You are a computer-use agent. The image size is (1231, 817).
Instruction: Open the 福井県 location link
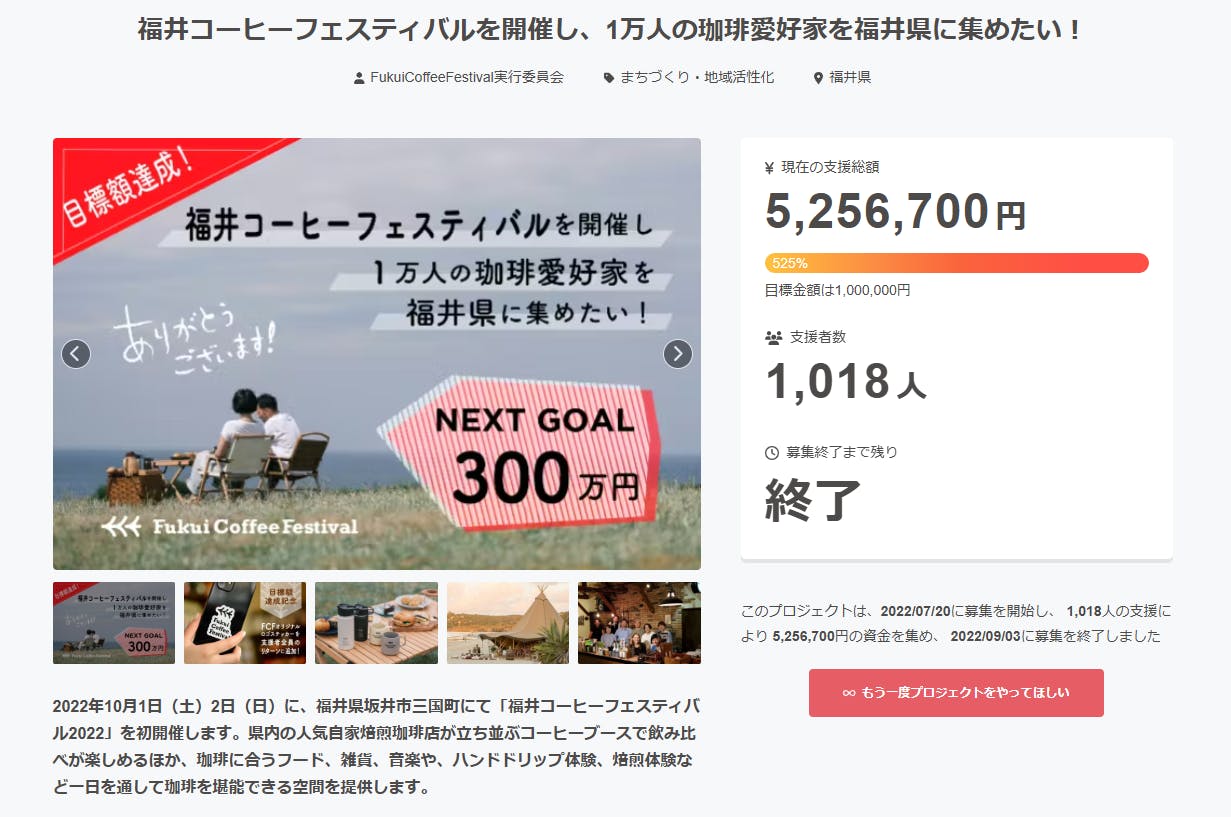[x=850, y=77]
